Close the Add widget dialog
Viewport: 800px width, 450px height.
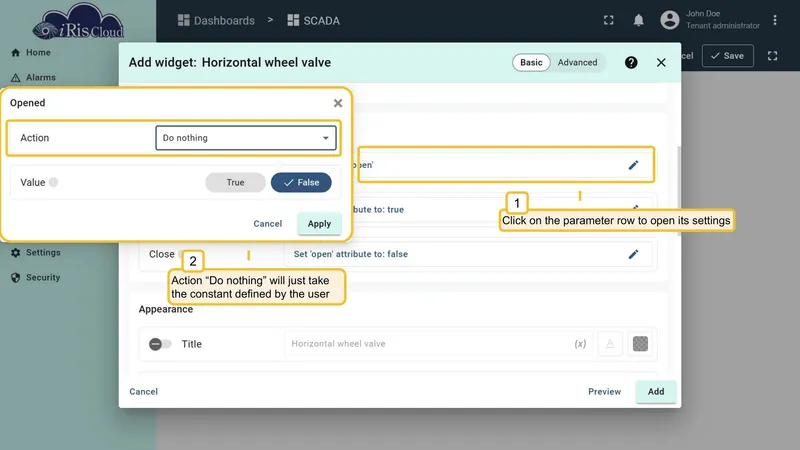[x=661, y=62]
